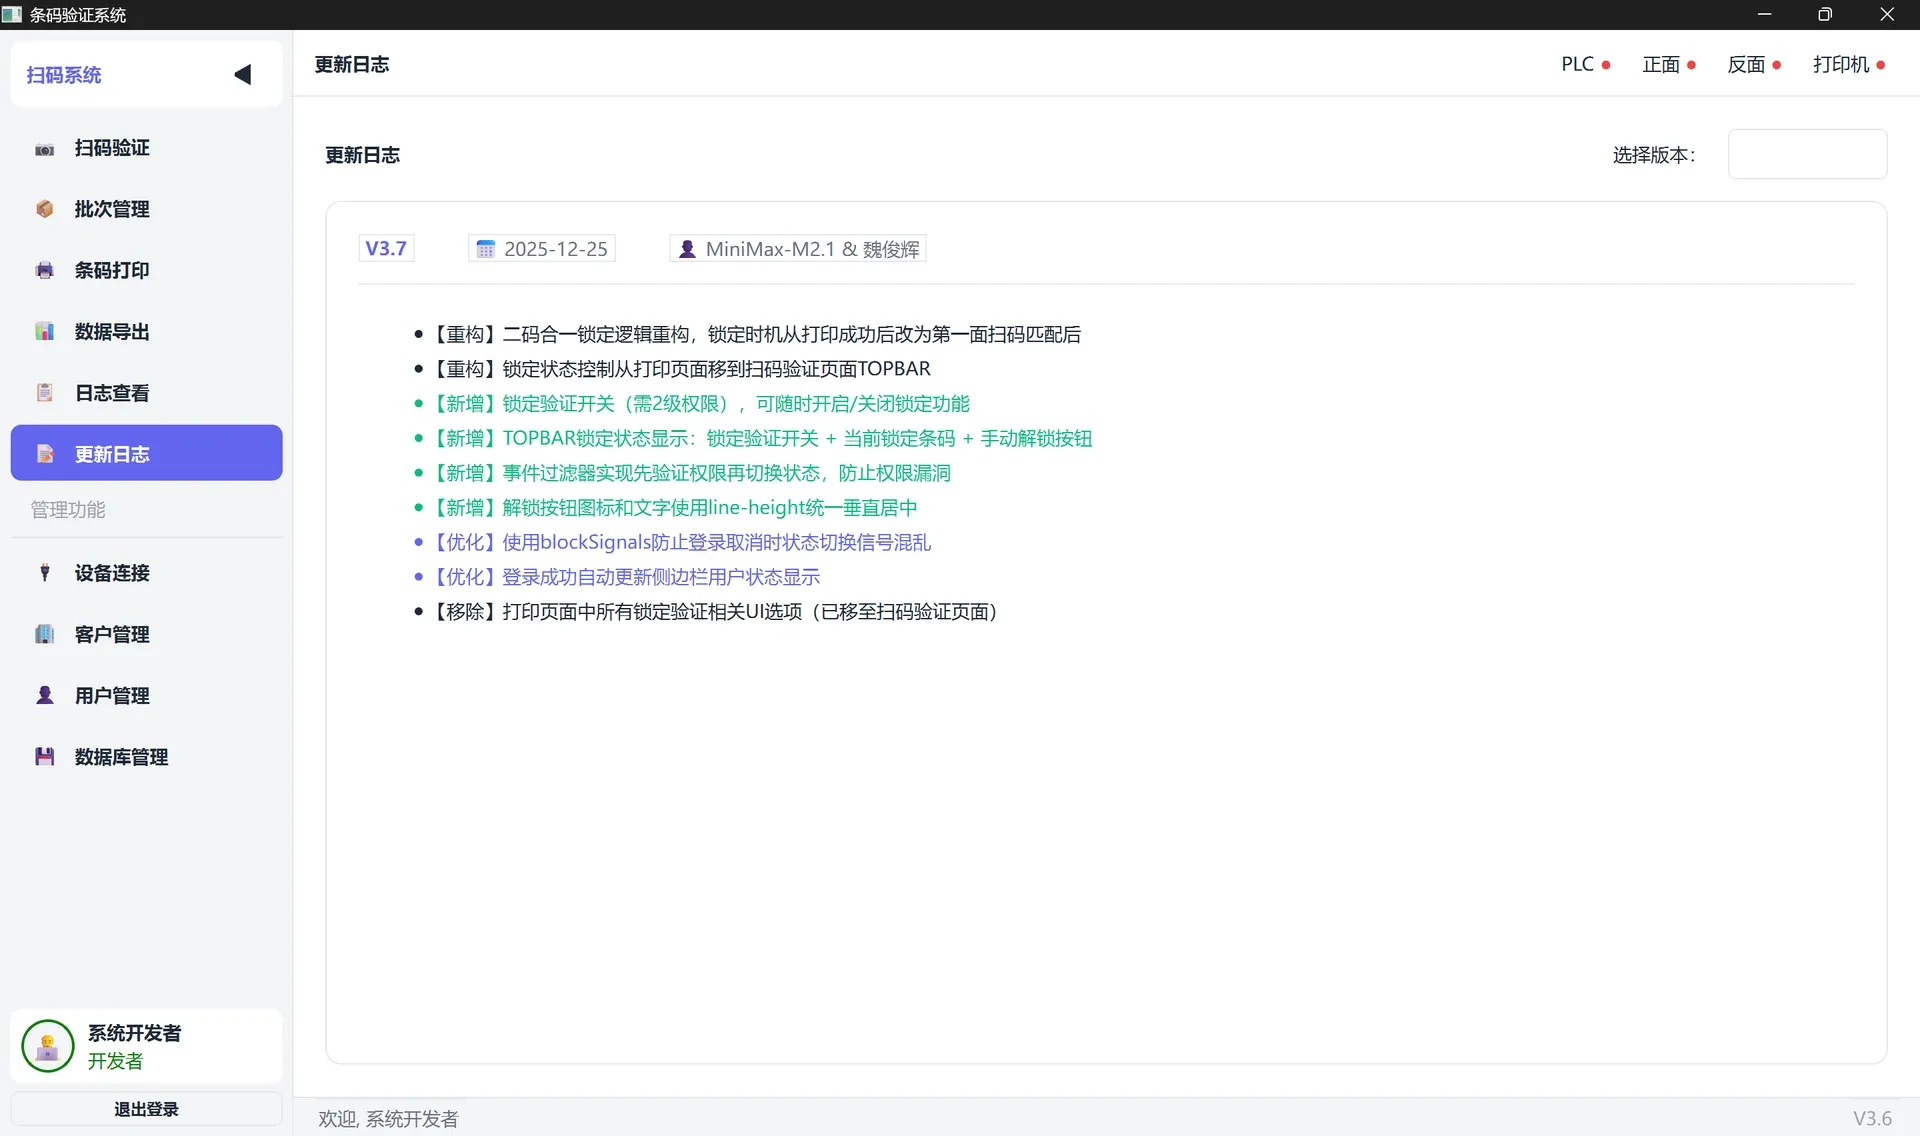Select the active 更新日志 menu item
The height and width of the screenshot is (1136, 1920).
click(x=146, y=453)
